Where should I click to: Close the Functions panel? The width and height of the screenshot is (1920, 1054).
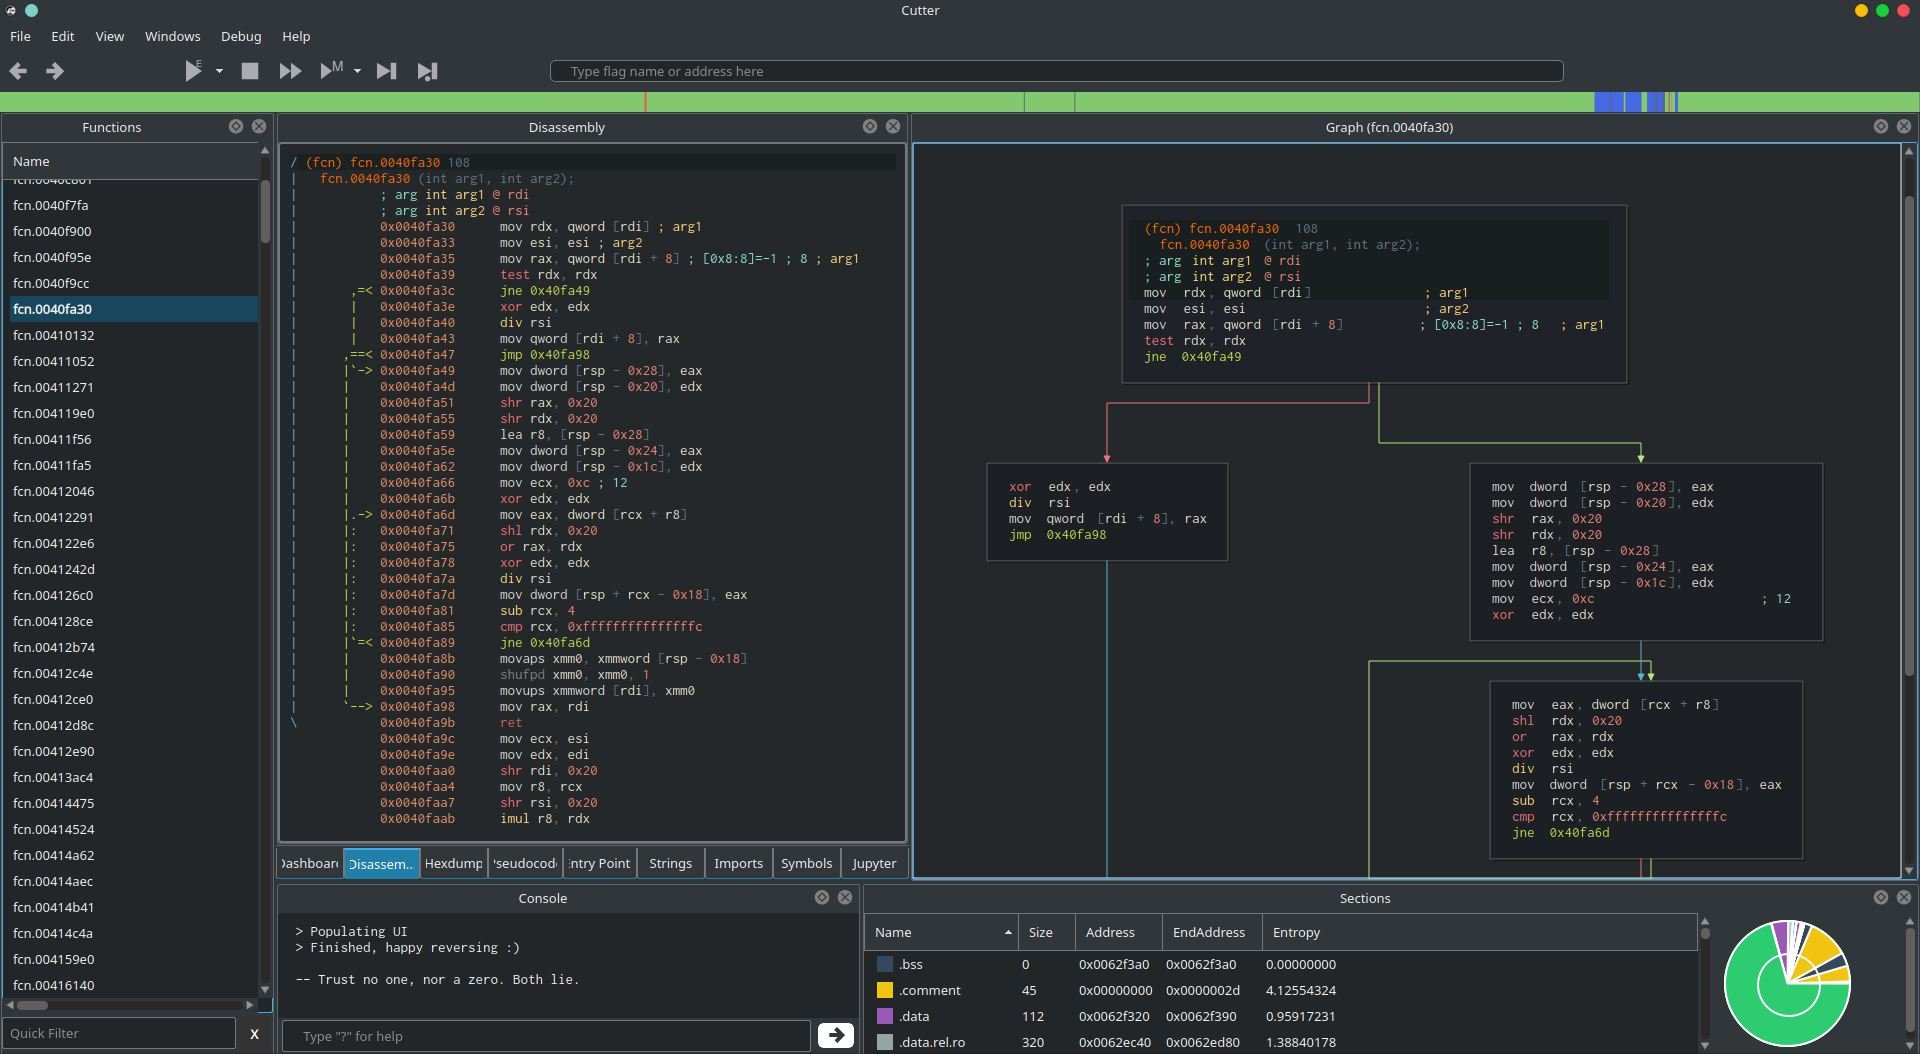pos(259,126)
